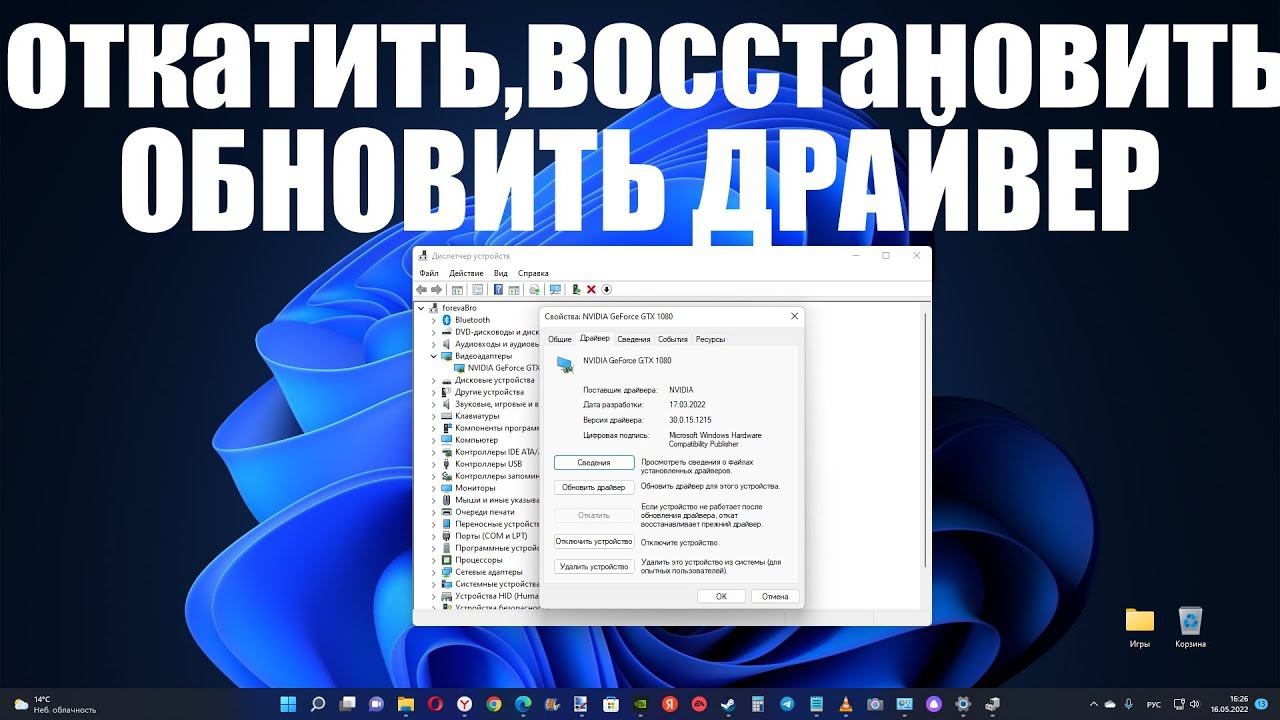Open the Корзина recycle bin desktop icon
The height and width of the screenshot is (720, 1280).
(x=1190, y=628)
